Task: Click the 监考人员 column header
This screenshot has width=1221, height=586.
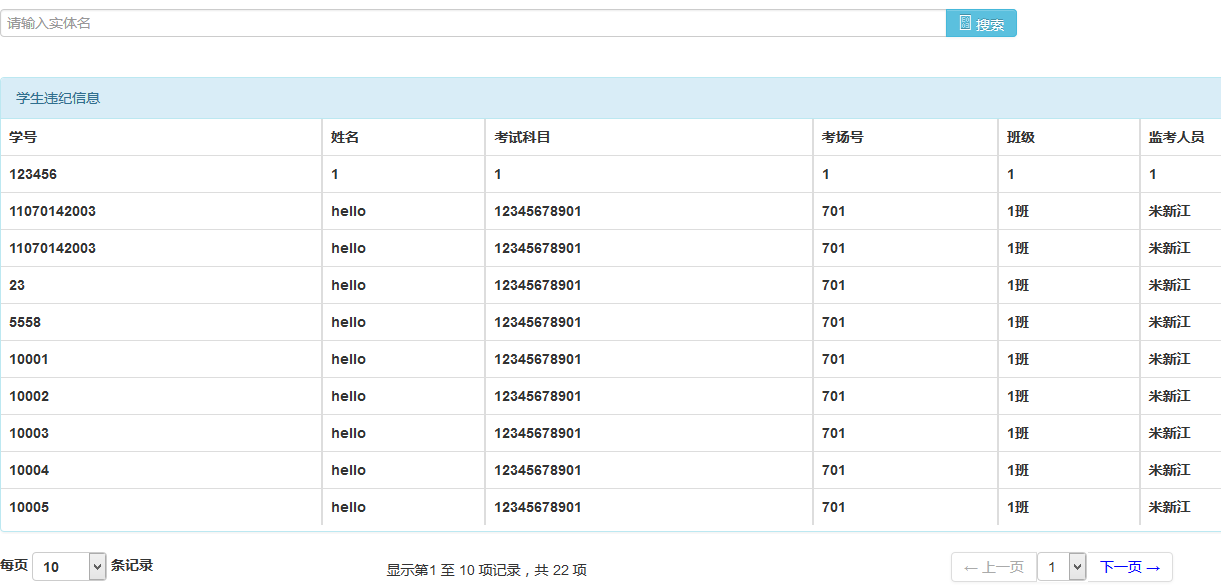Action: point(1176,137)
